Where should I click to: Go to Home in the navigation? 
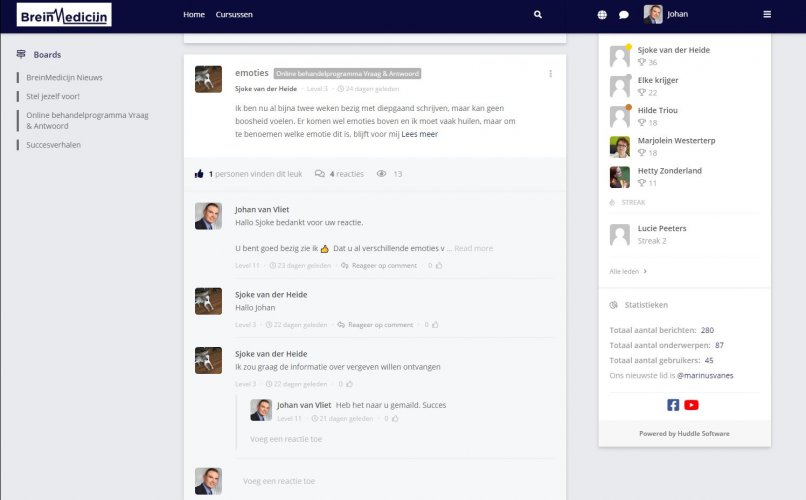point(194,15)
